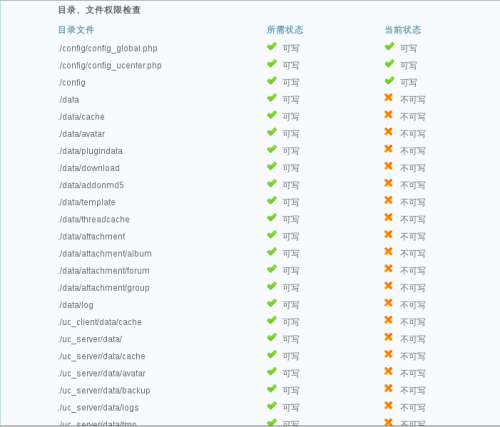Select the ./uc_server/data/logs path text
The height and width of the screenshot is (427, 500).
pyautogui.click(x=99, y=408)
